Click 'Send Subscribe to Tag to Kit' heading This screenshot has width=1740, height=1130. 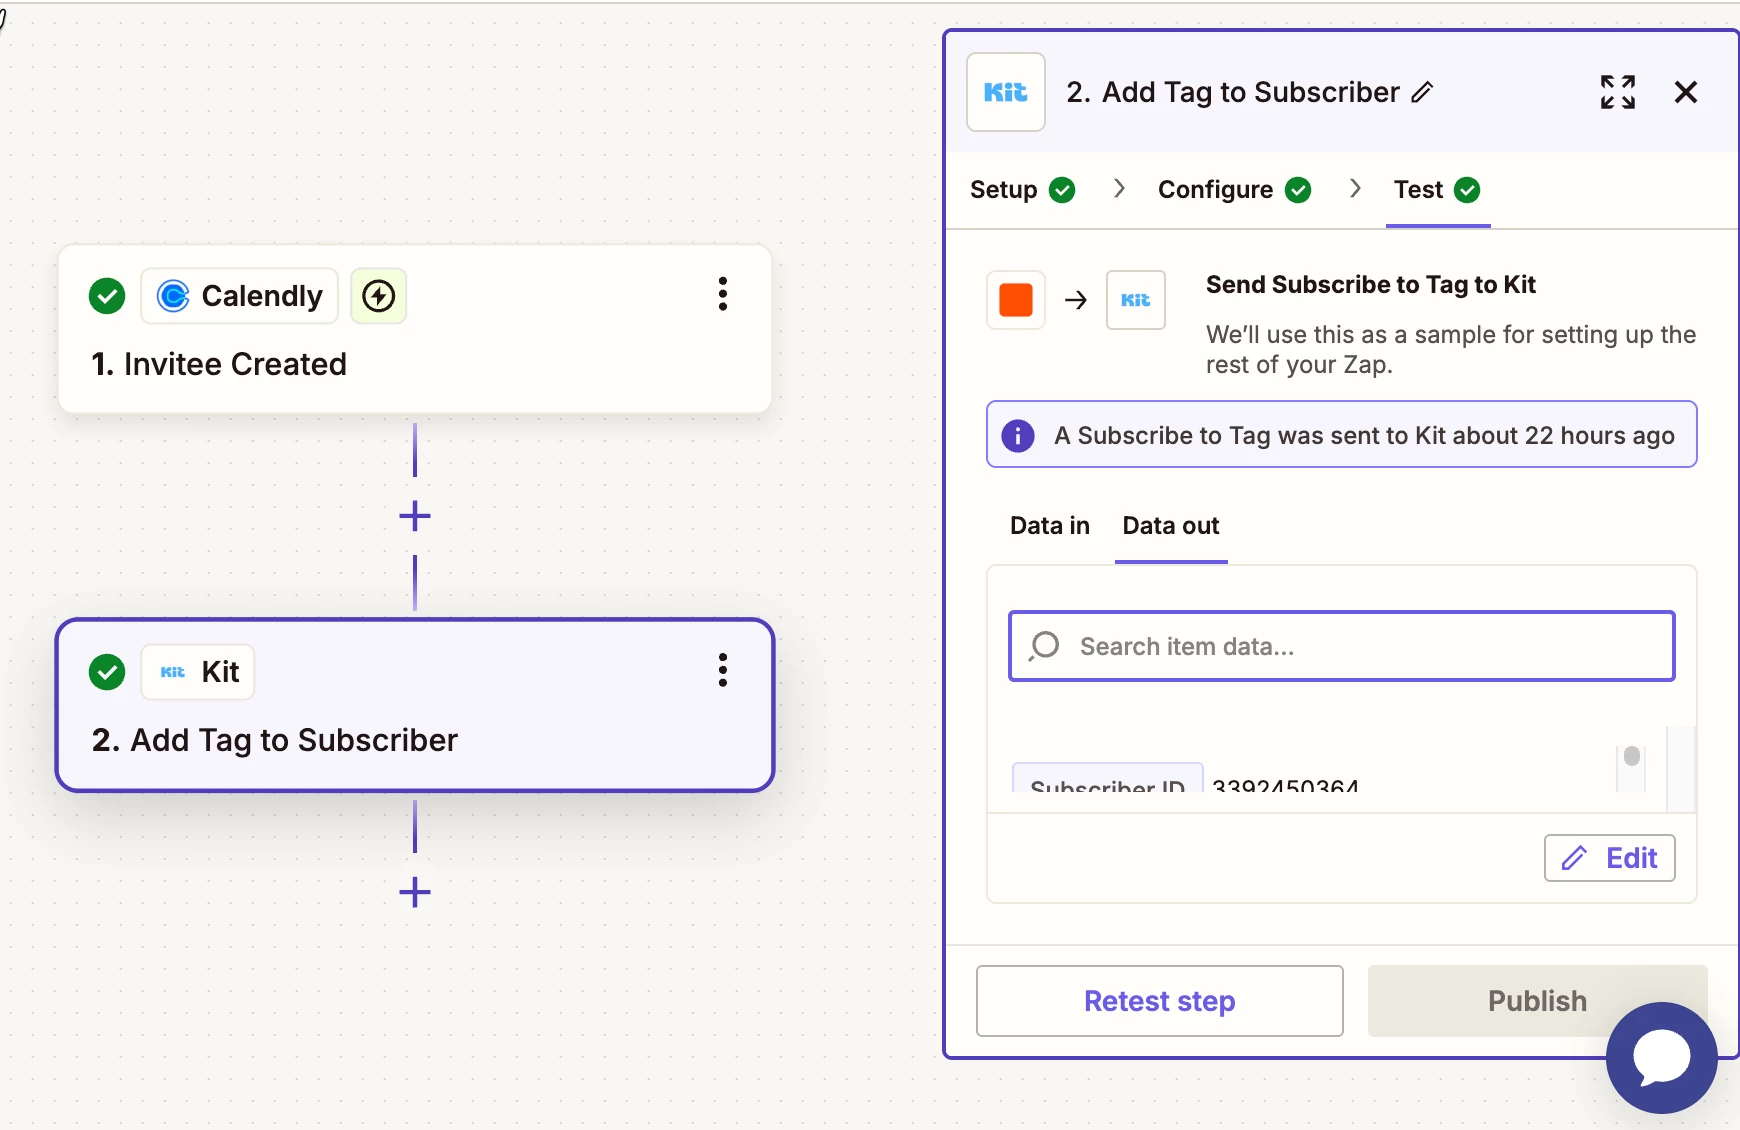(x=1371, y=285)
